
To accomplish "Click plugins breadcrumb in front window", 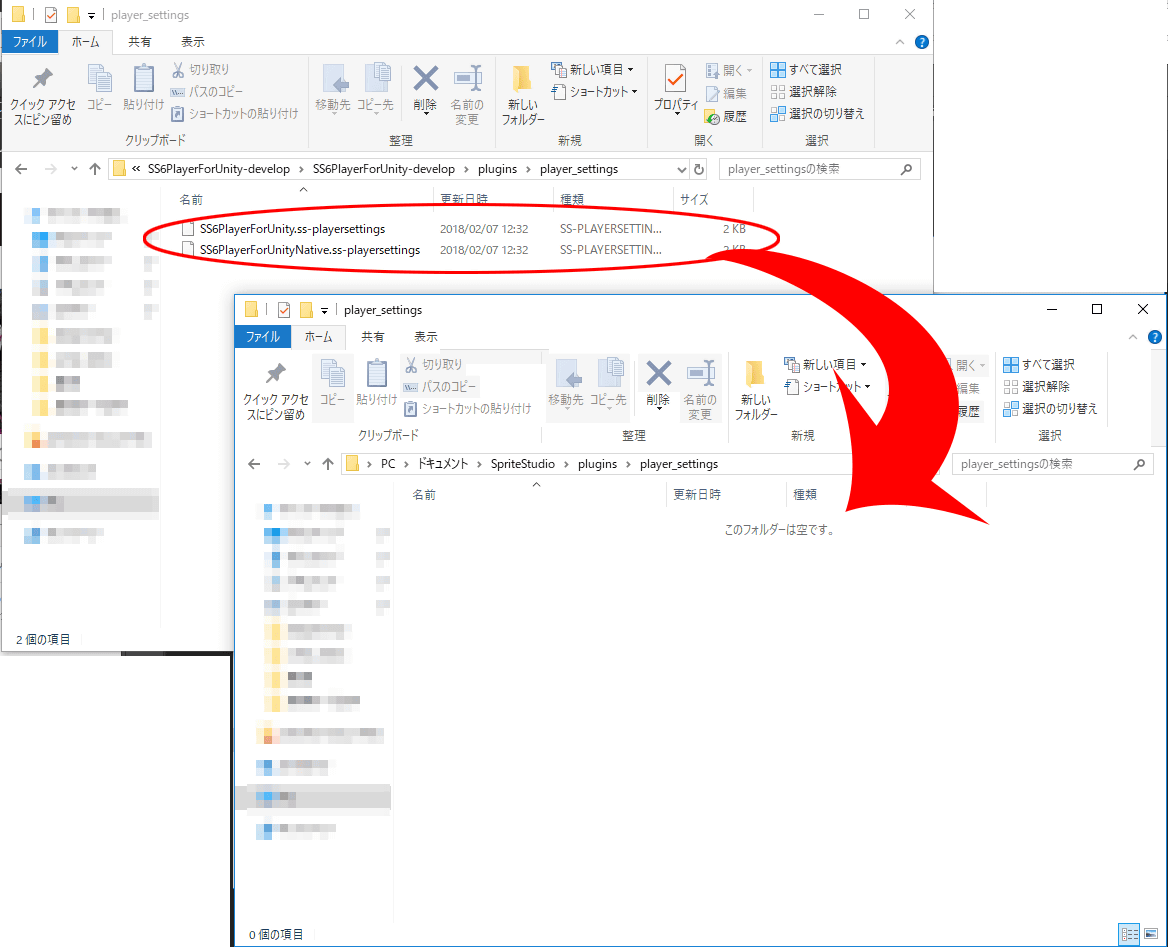I will (597, 464).
